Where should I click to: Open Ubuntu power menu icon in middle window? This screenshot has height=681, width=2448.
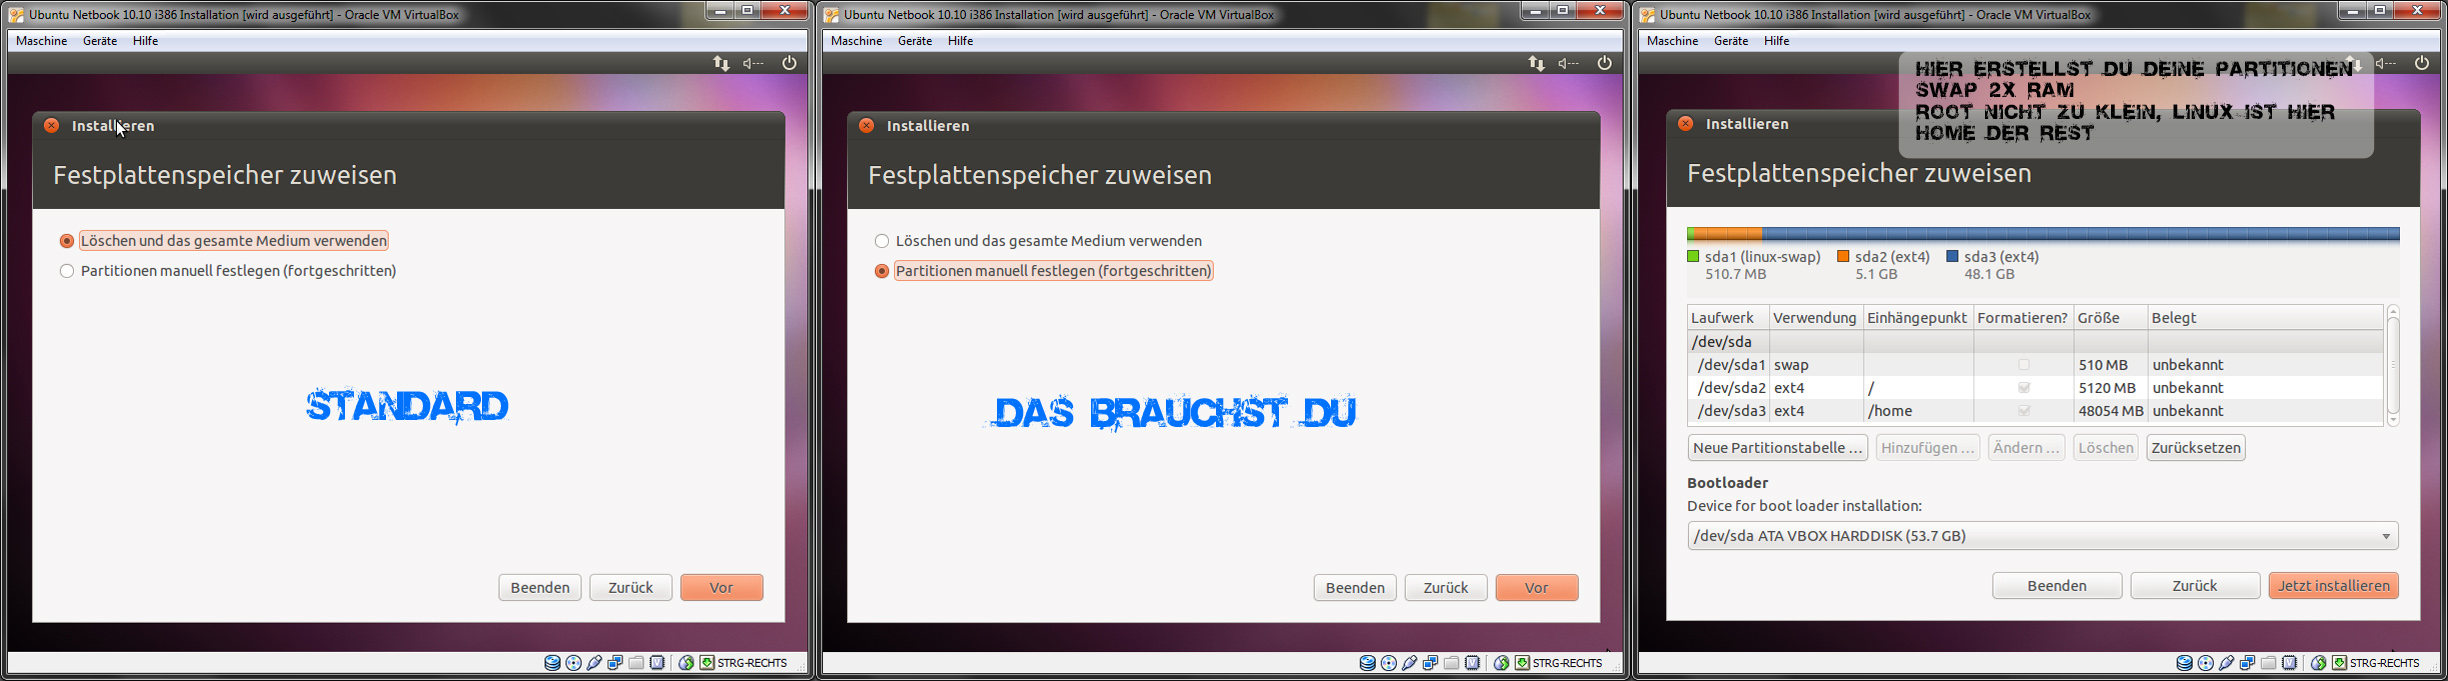[1604, 63]
